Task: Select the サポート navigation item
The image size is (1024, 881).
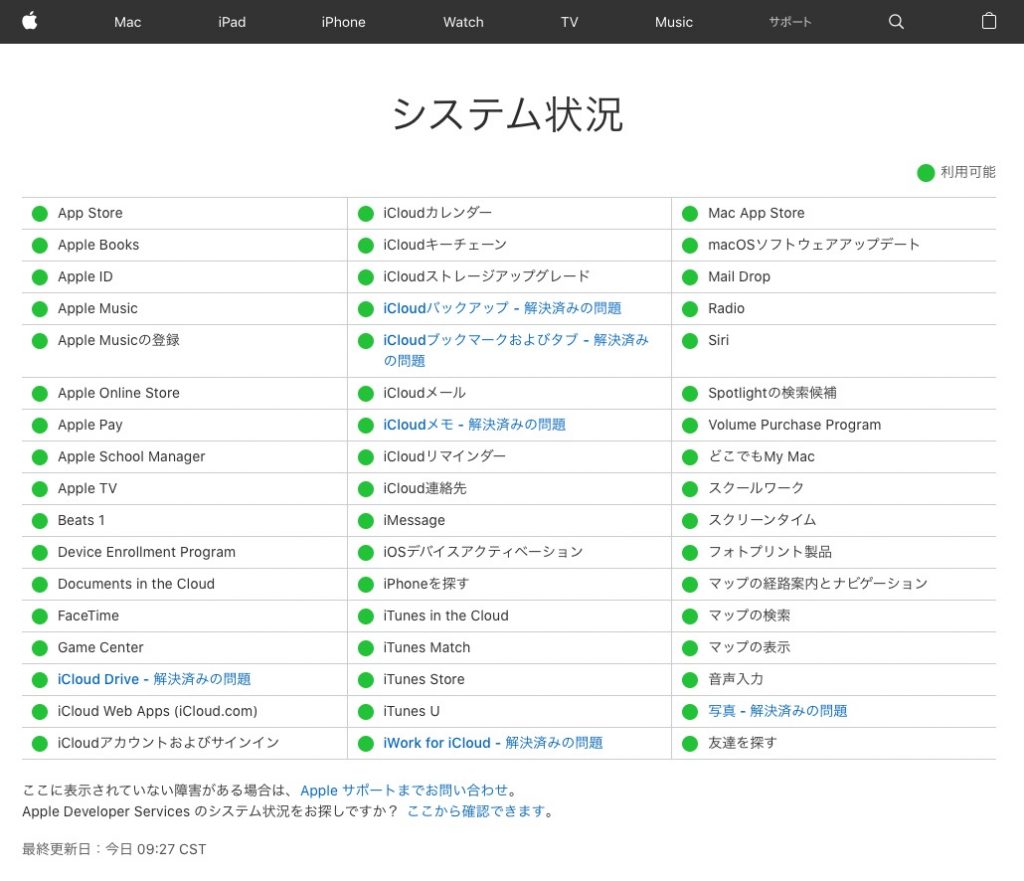Action: click(x=790, y=22)
